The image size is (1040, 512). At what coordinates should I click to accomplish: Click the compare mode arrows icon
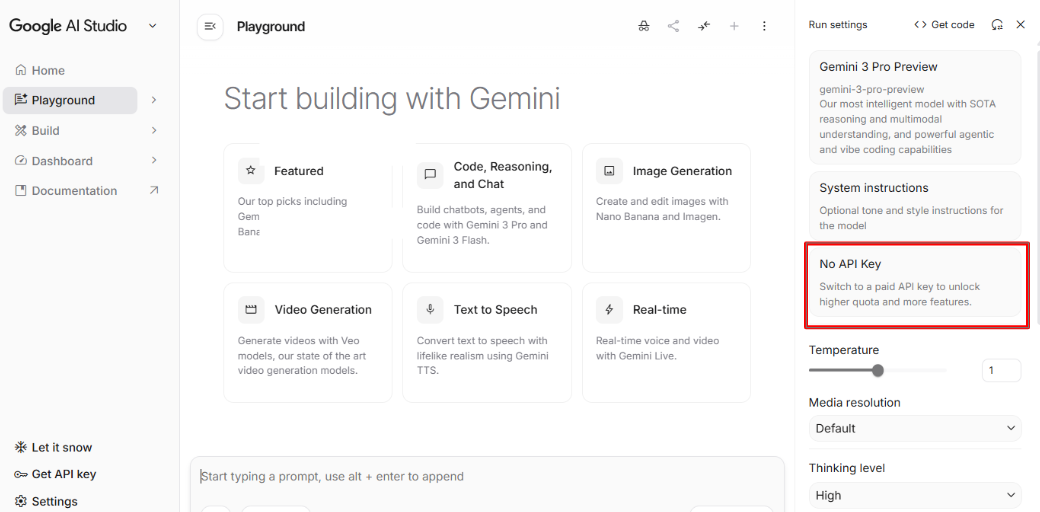tap(704, 26)
